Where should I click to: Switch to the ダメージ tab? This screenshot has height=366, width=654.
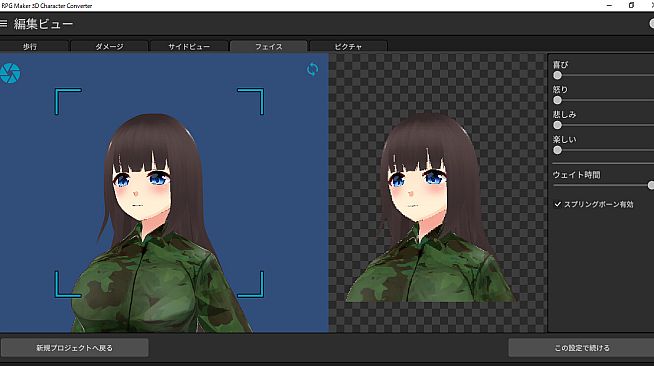click(109, 46)
